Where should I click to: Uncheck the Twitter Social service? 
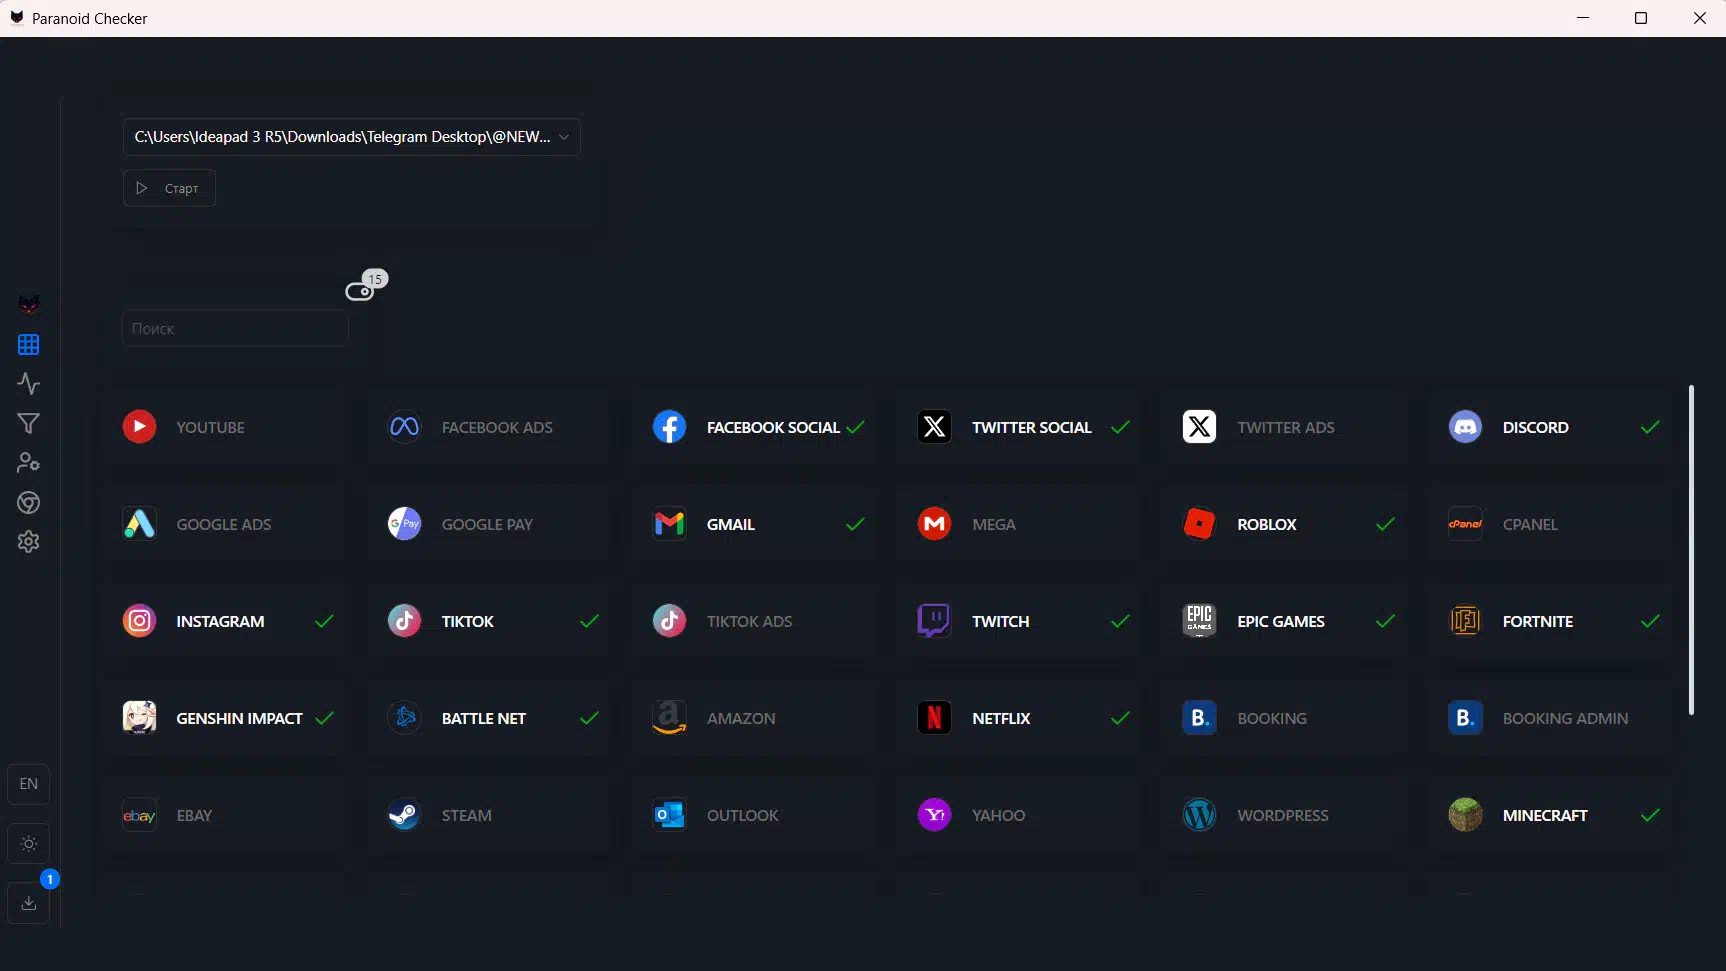[x=1019, y=427]
